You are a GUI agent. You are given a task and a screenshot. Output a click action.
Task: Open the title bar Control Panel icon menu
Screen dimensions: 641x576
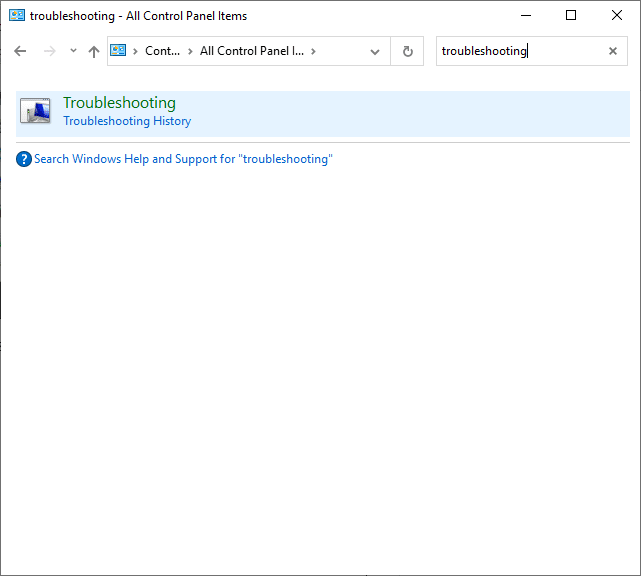(16, 16)
